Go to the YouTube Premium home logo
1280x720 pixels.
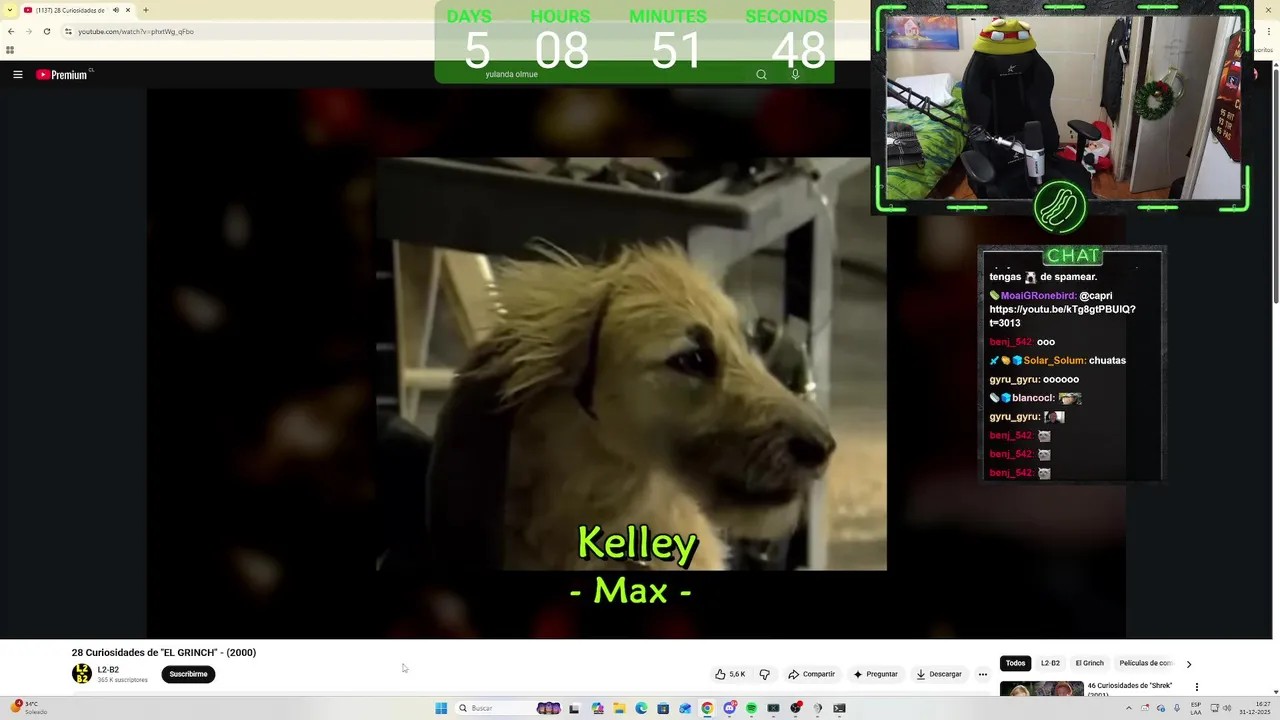coord(64,74)
